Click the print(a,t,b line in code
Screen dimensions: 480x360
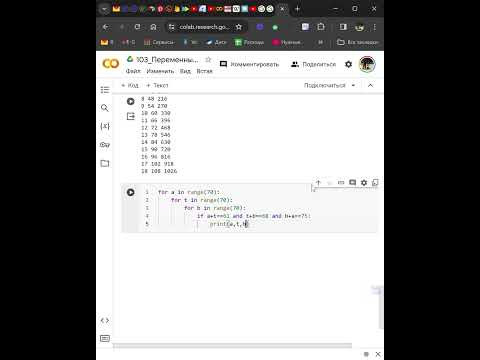click(229, 224)
